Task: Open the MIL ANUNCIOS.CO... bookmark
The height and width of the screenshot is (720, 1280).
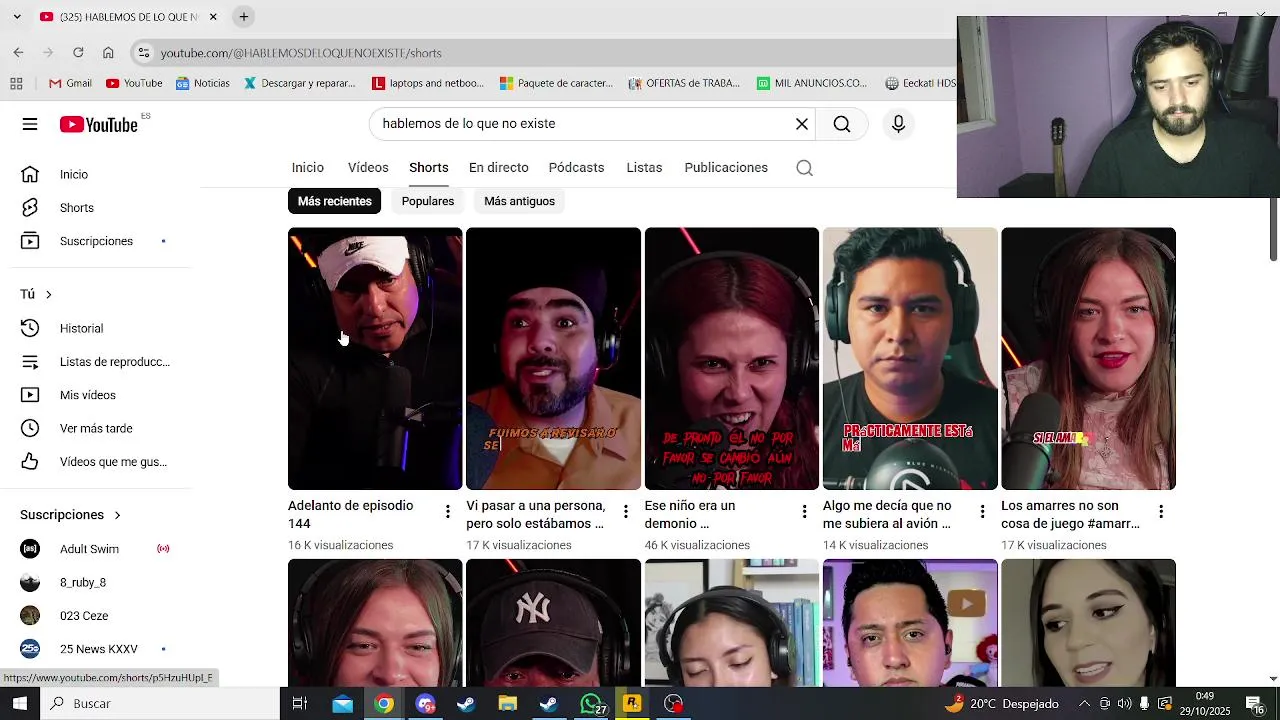Action: point(812,83)
